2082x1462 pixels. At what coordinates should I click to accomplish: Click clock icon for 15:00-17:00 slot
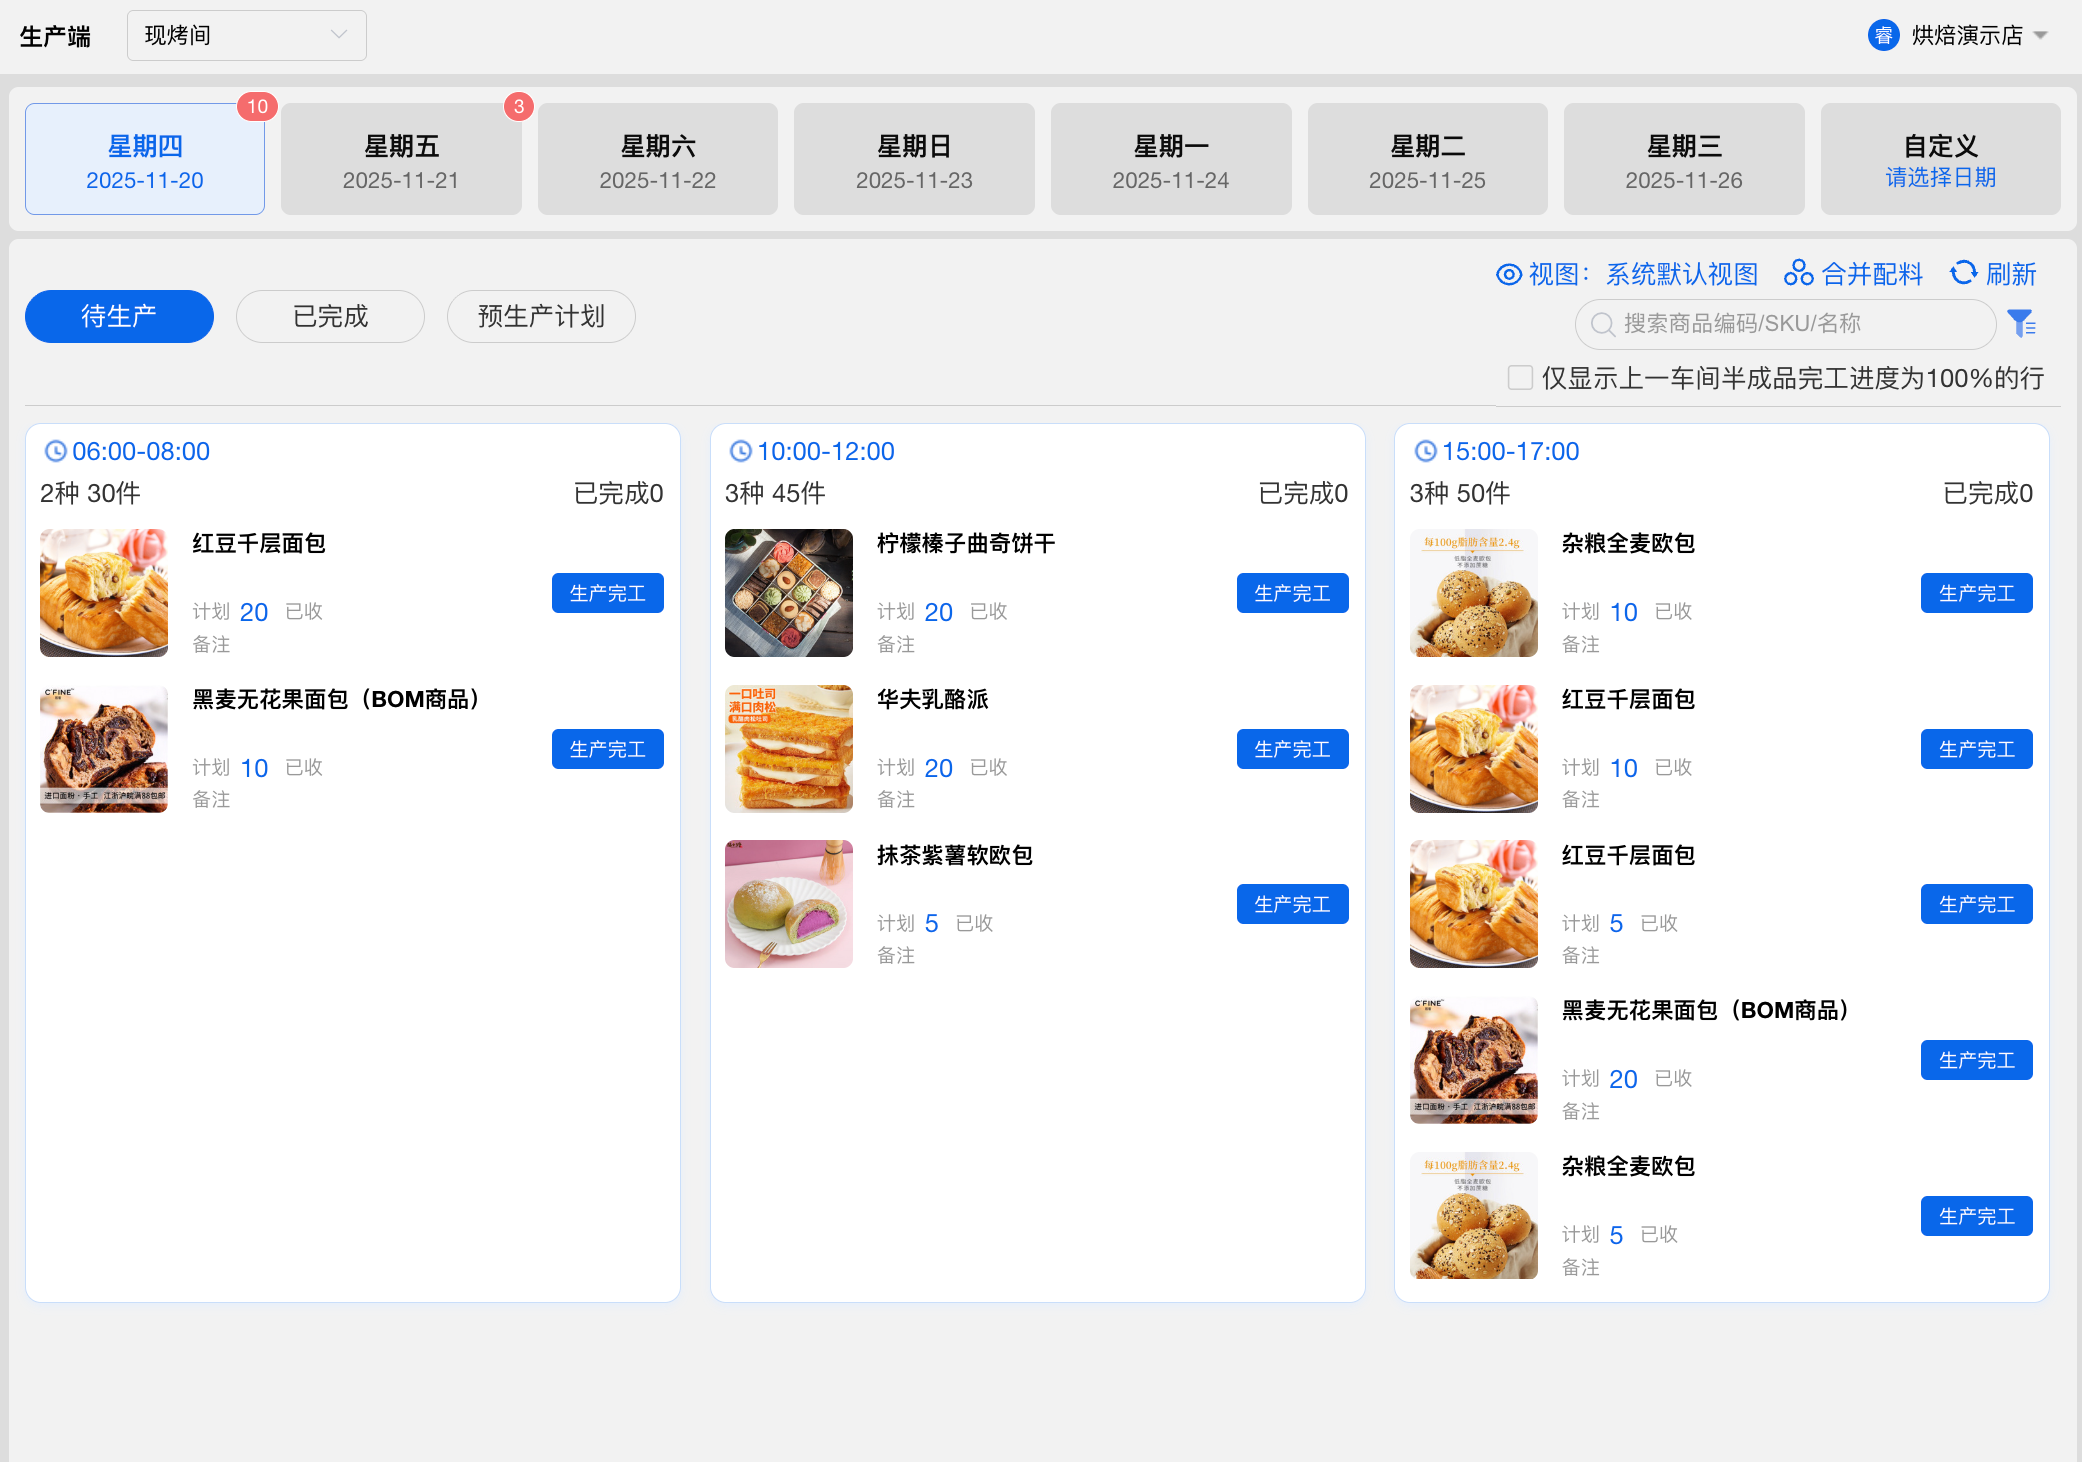click(x=1425, y=451)
